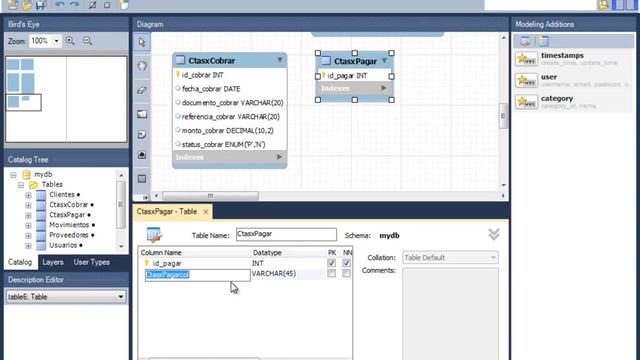Click fecha_cobrar DATE column in diagram
The image size is (640, 360).
(211, 89)
